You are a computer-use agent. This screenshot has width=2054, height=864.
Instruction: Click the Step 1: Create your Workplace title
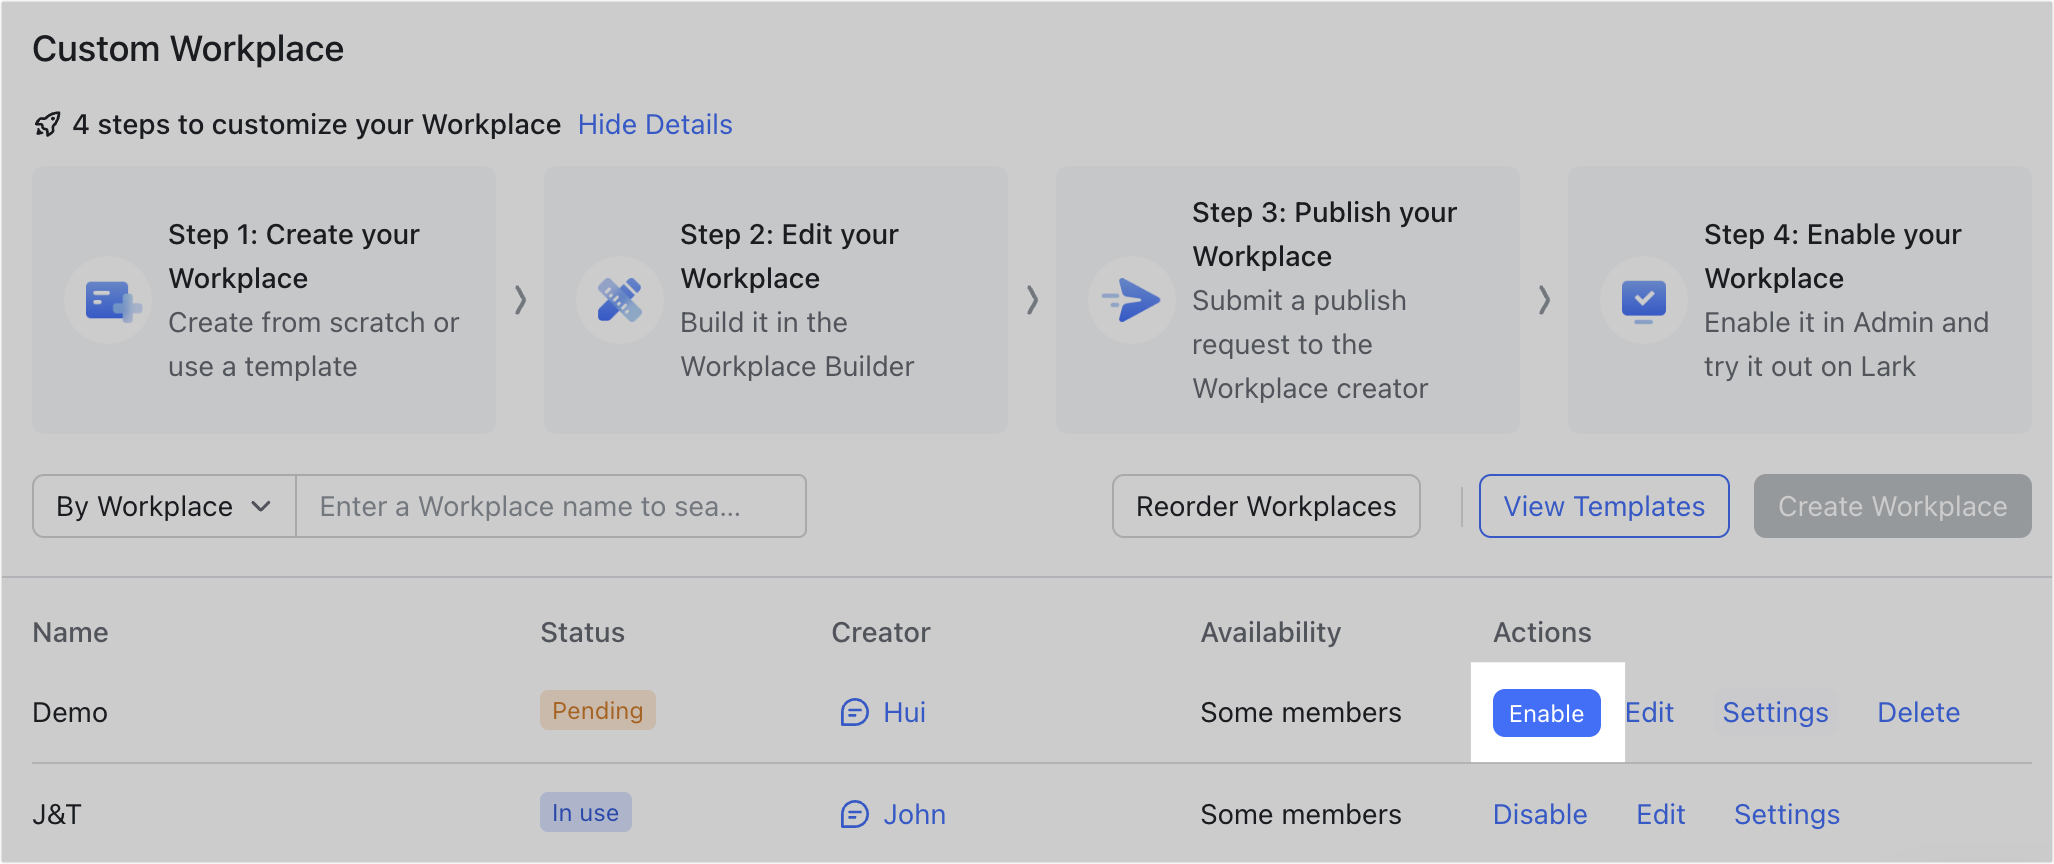click(x=294, y=256)
